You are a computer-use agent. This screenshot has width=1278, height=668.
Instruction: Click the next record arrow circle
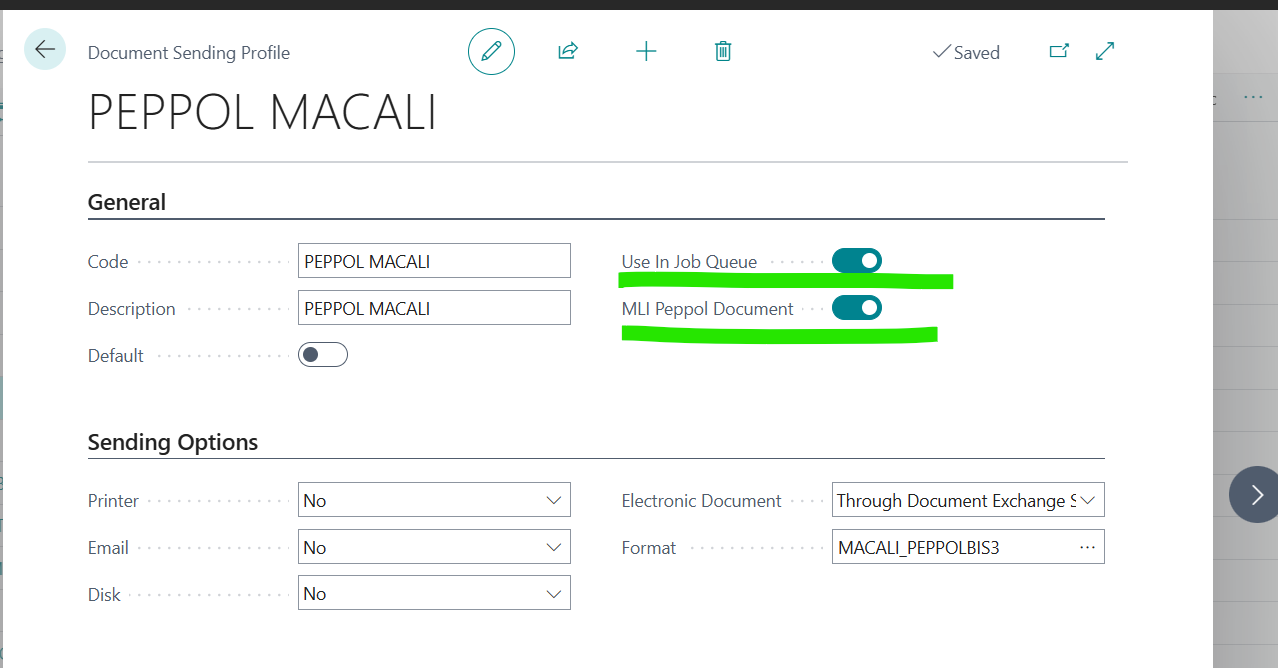(1256, 494)
